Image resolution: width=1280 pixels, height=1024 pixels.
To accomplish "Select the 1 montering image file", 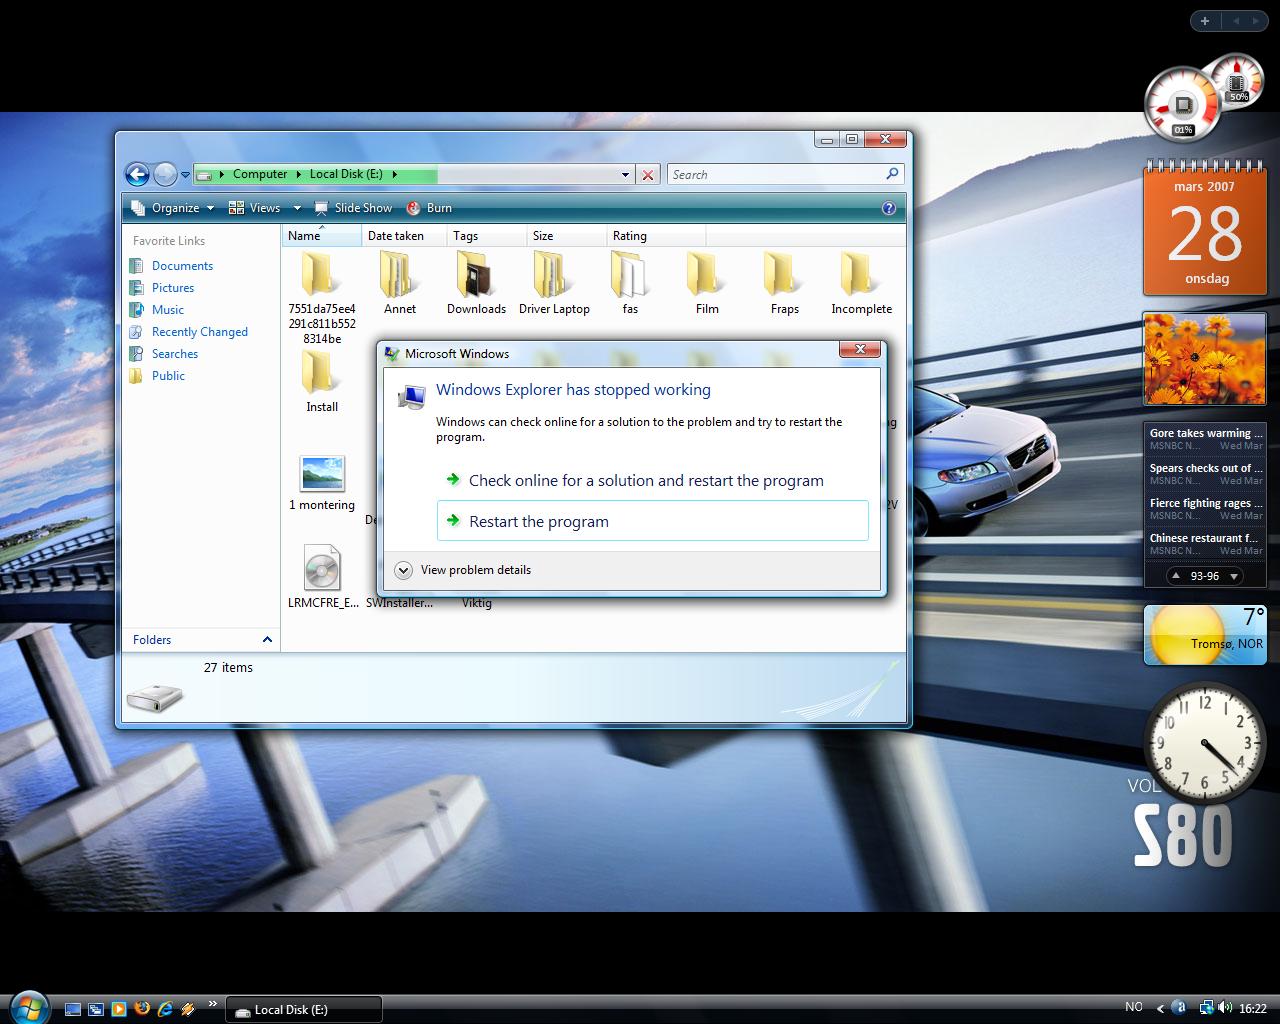I will pos(322,482).
